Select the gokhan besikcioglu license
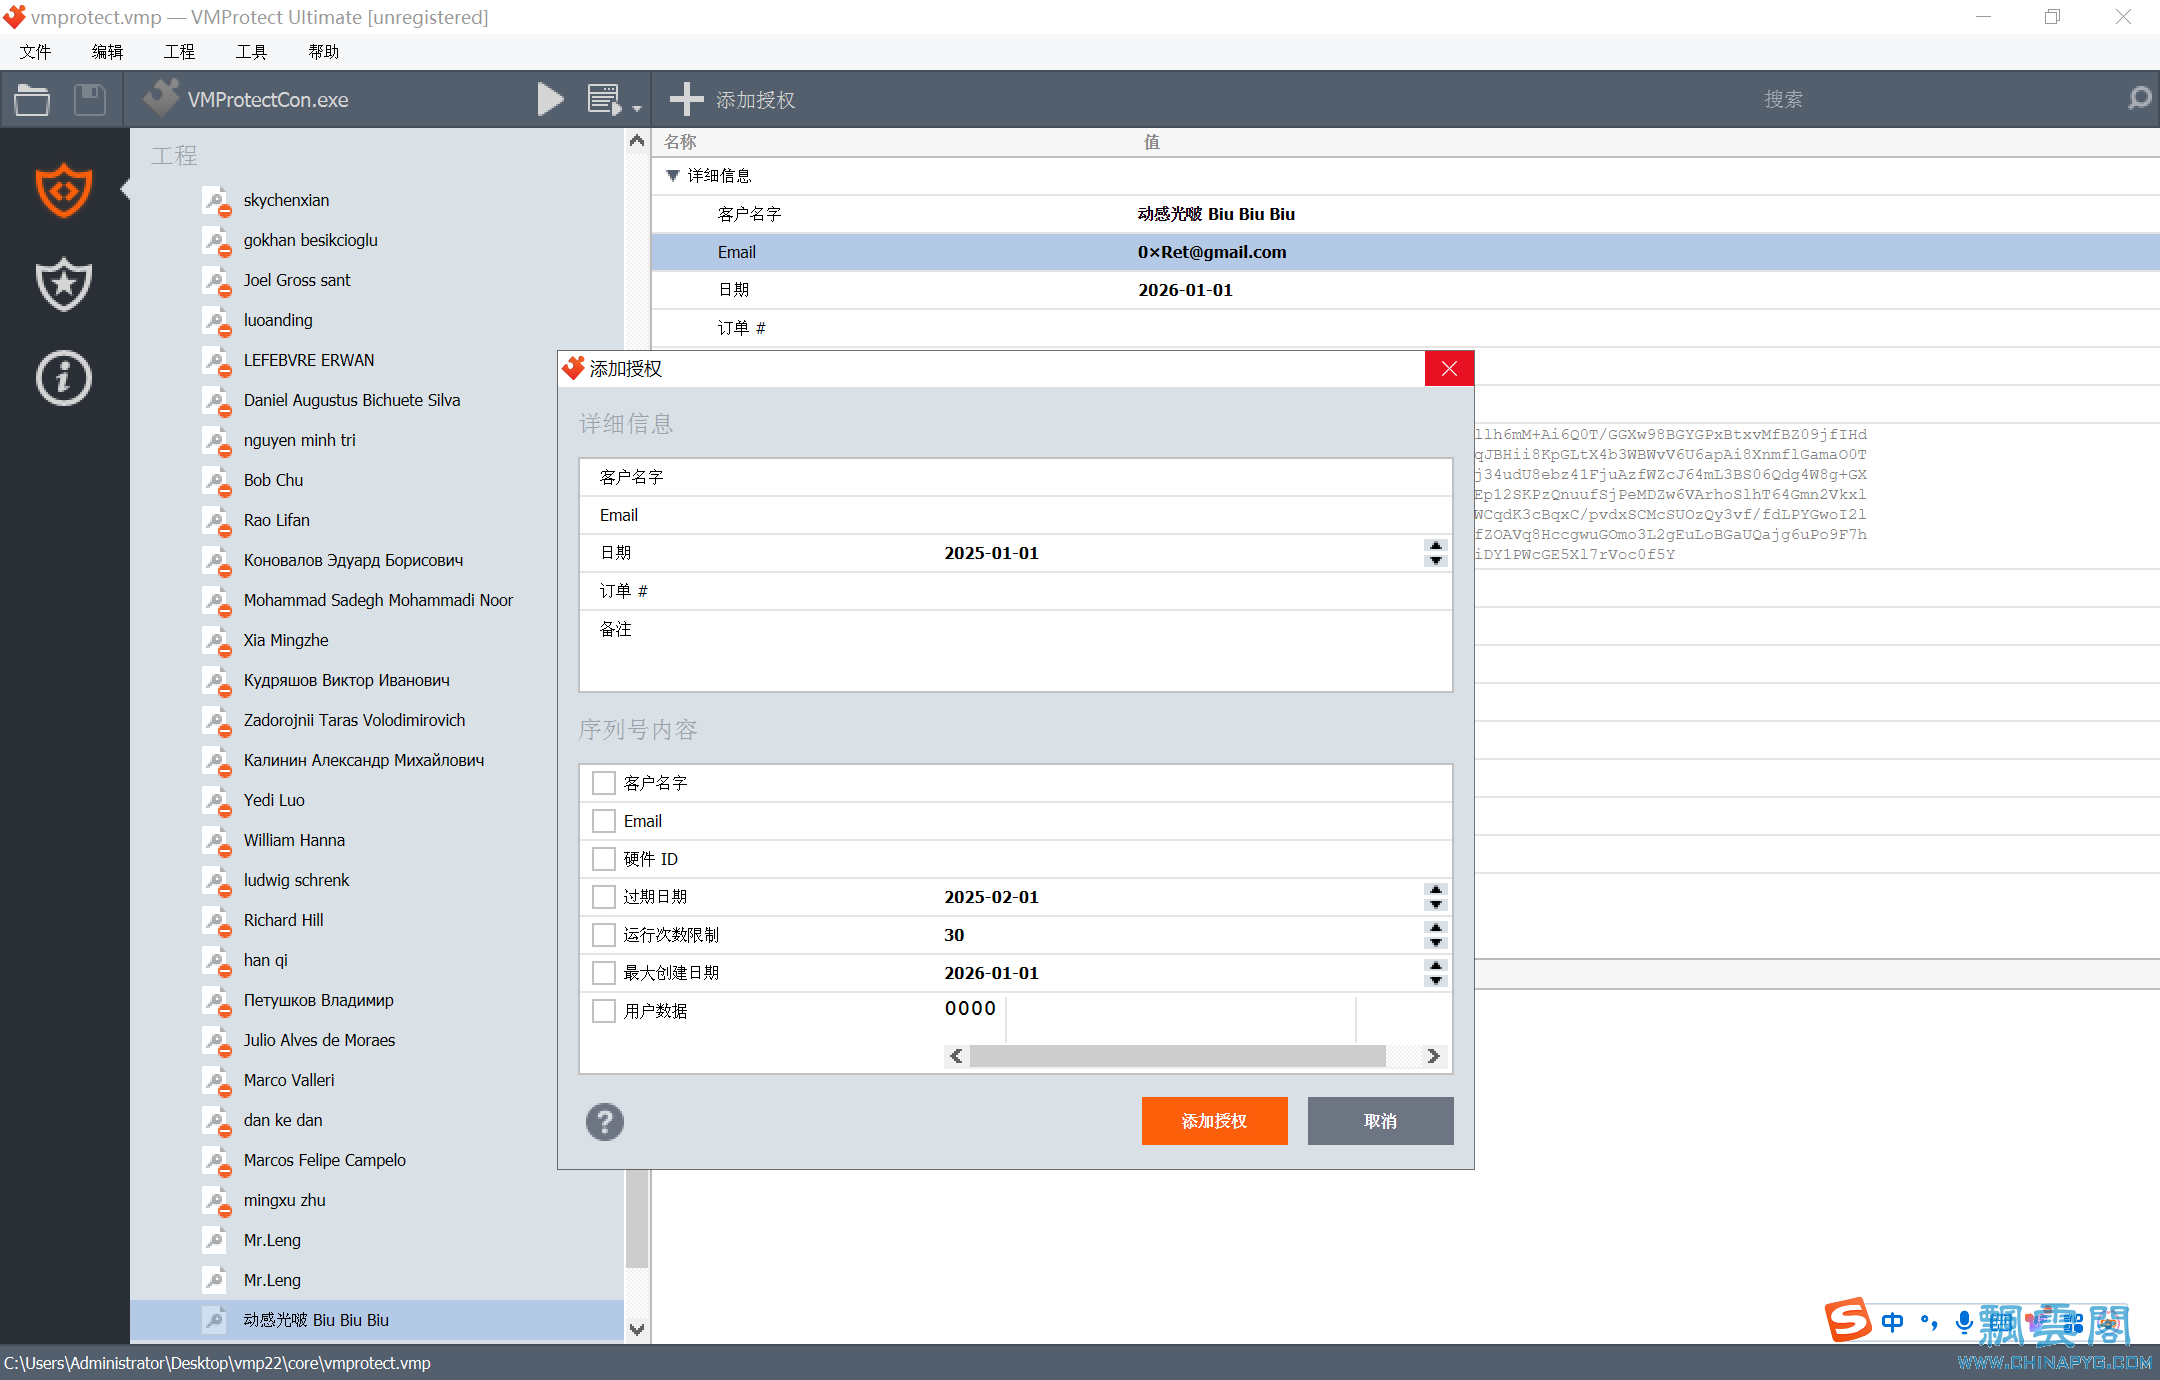The image size is (2160, 1380). [310, 240]
